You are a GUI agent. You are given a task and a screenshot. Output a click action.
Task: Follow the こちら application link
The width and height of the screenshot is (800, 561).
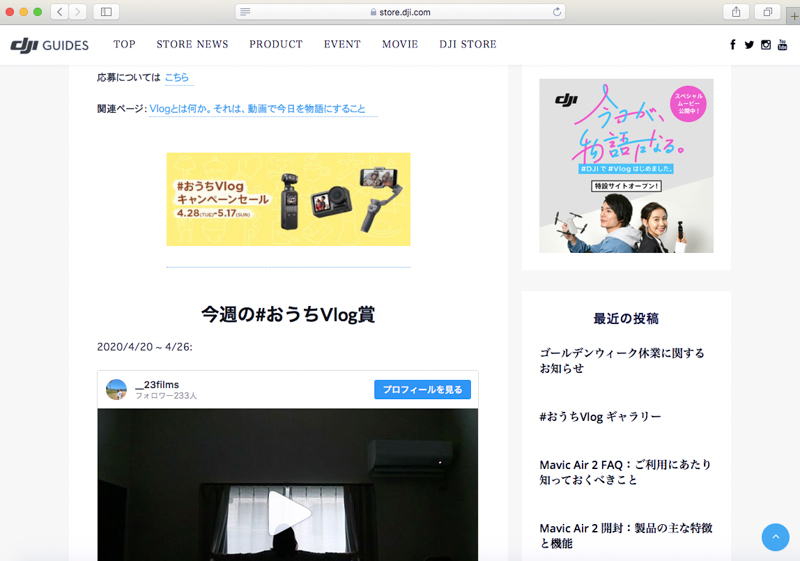(177, 78)
